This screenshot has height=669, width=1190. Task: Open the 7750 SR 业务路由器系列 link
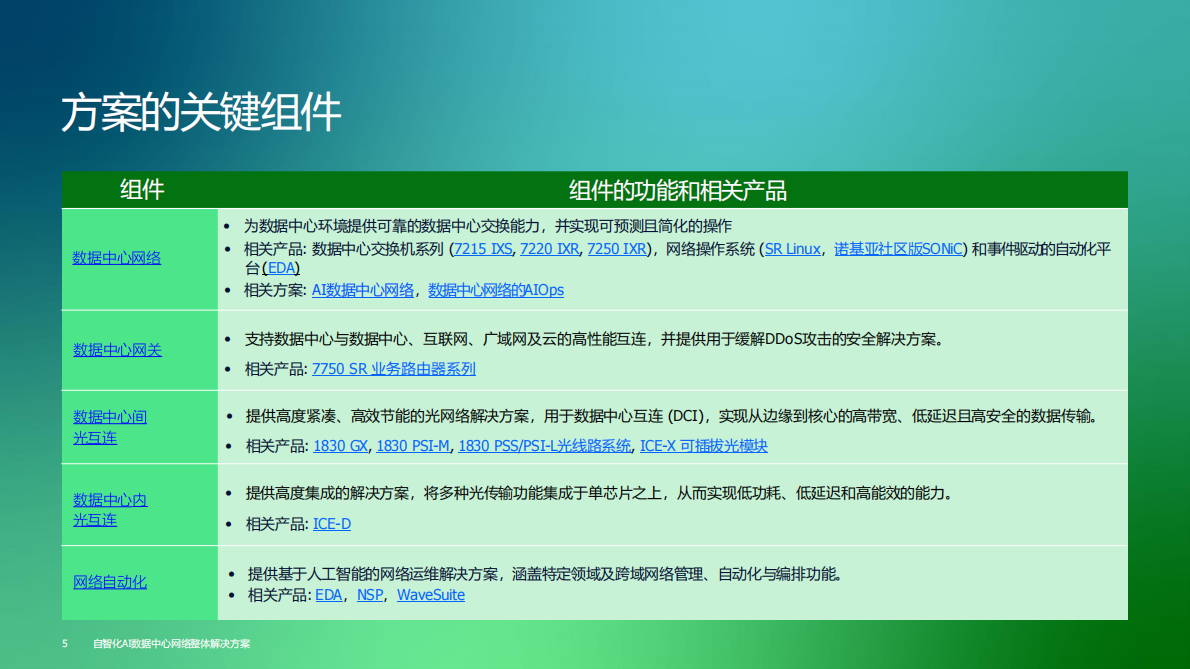point(393,368)
